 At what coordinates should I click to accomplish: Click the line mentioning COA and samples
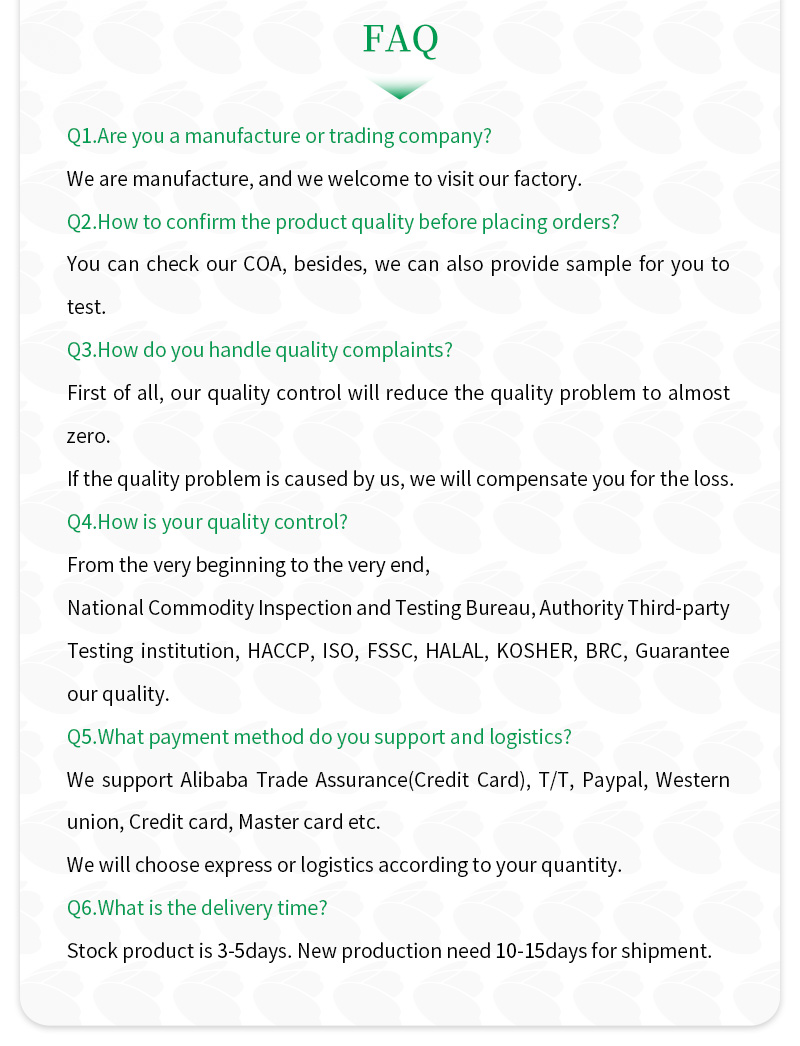coord(398,265)
